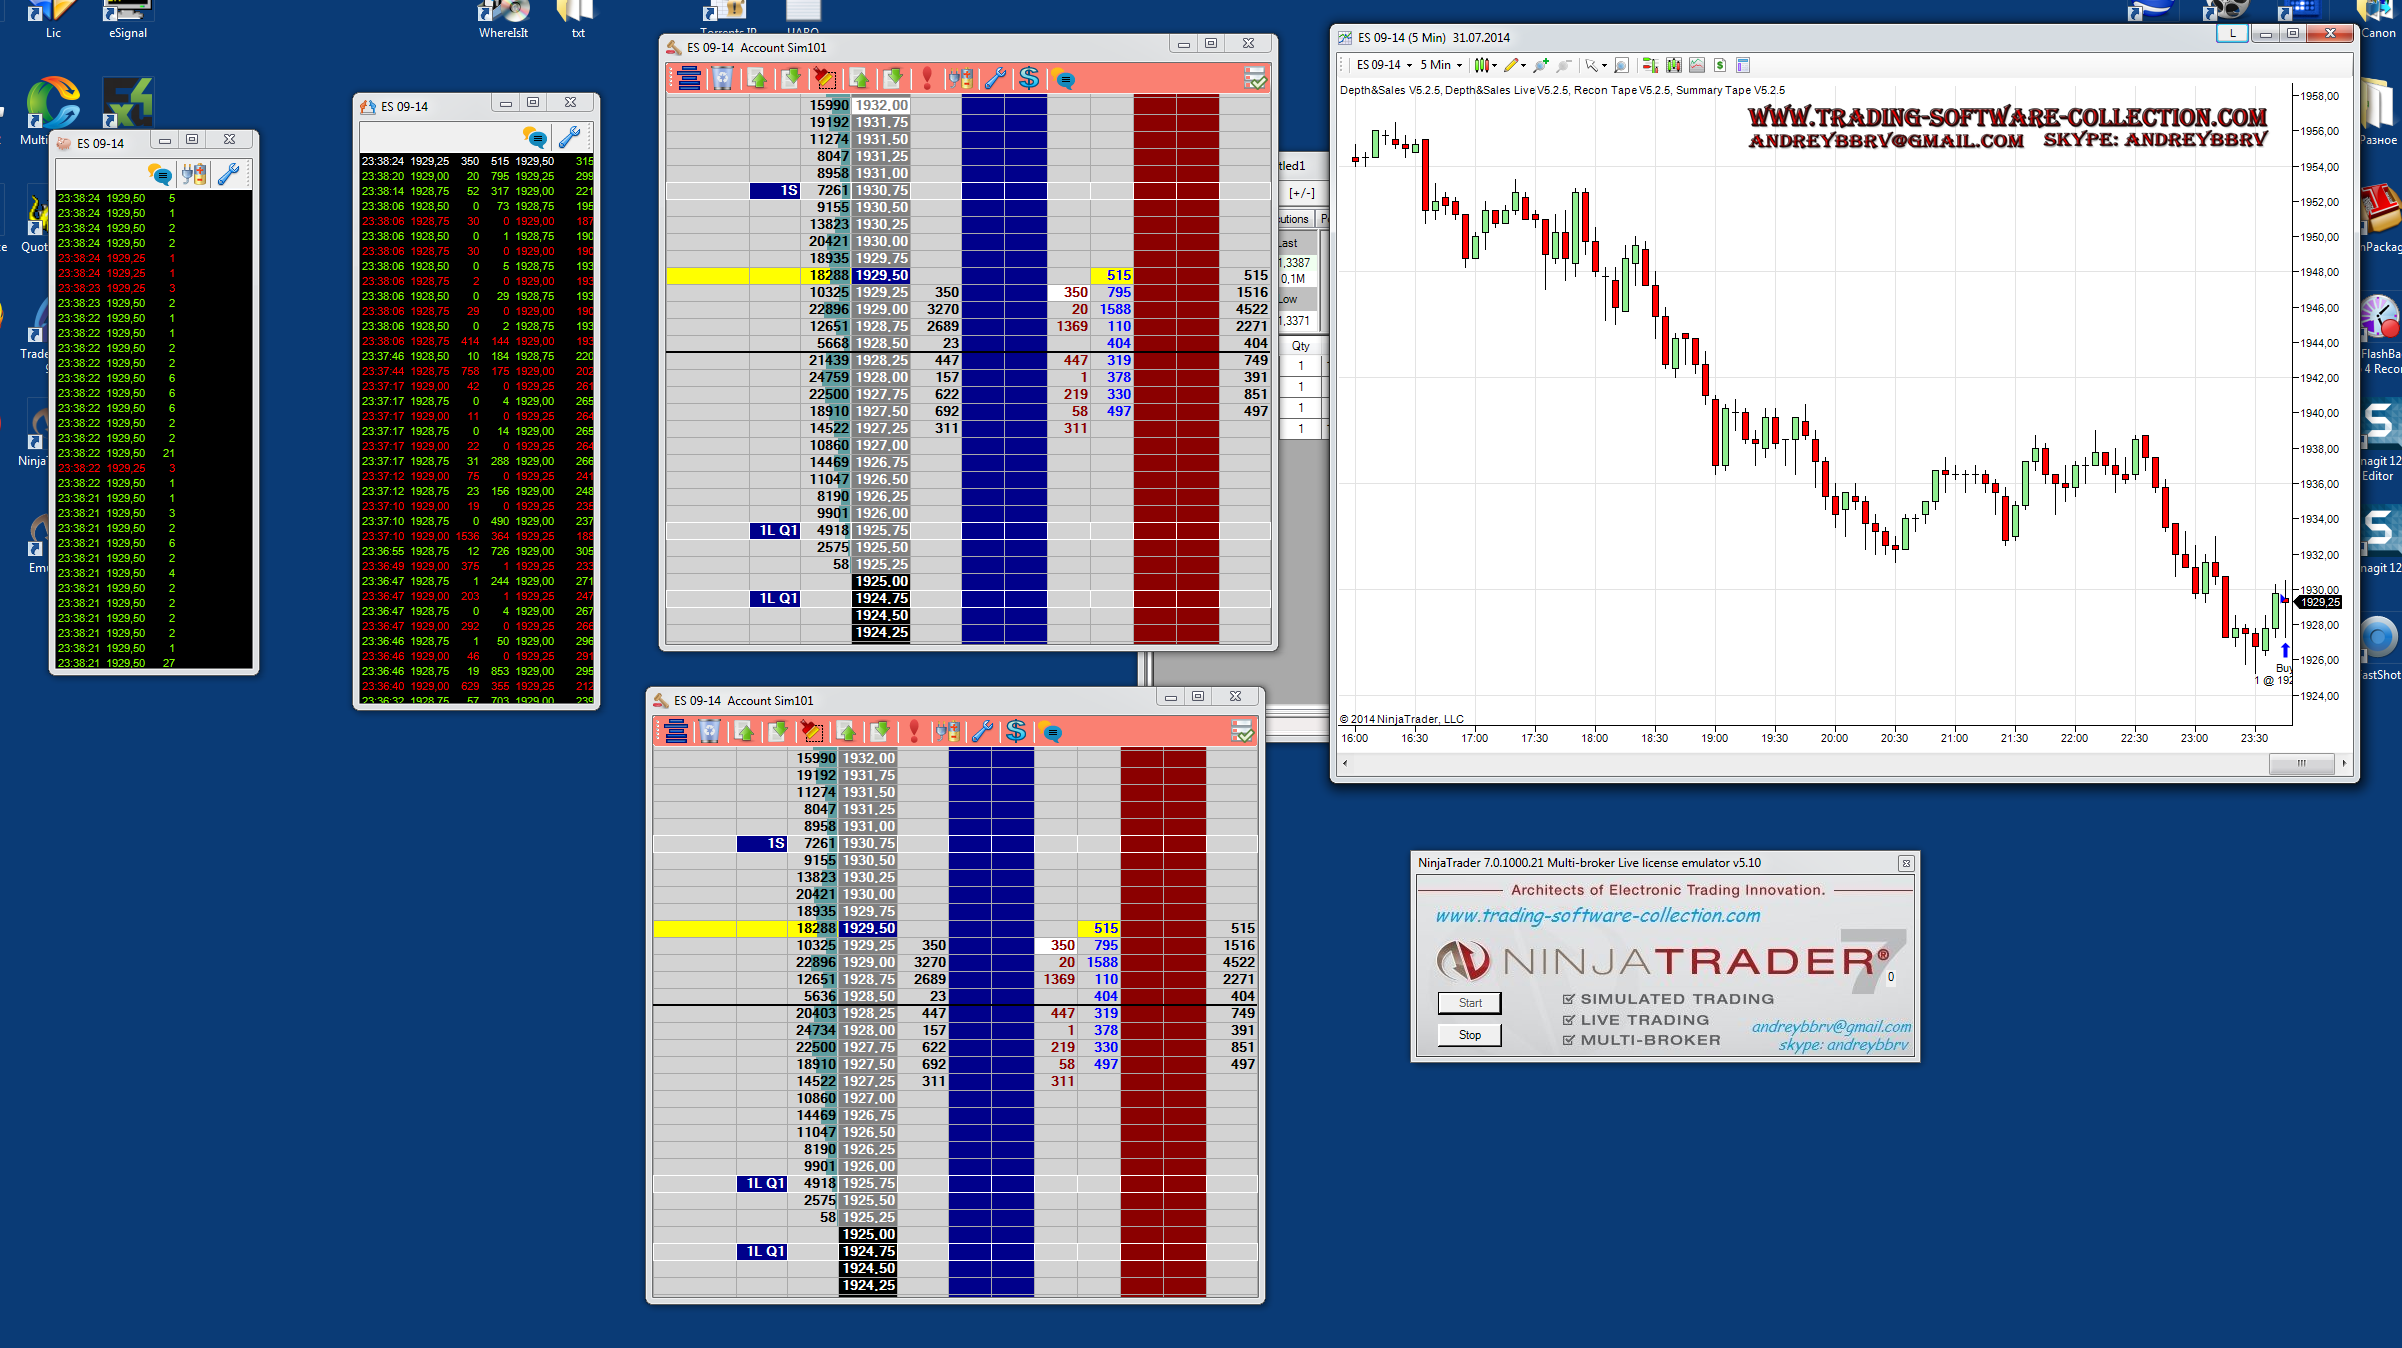
Task: Toggle the Live Trading checkbox
Action: (x=1569, y=1020)
